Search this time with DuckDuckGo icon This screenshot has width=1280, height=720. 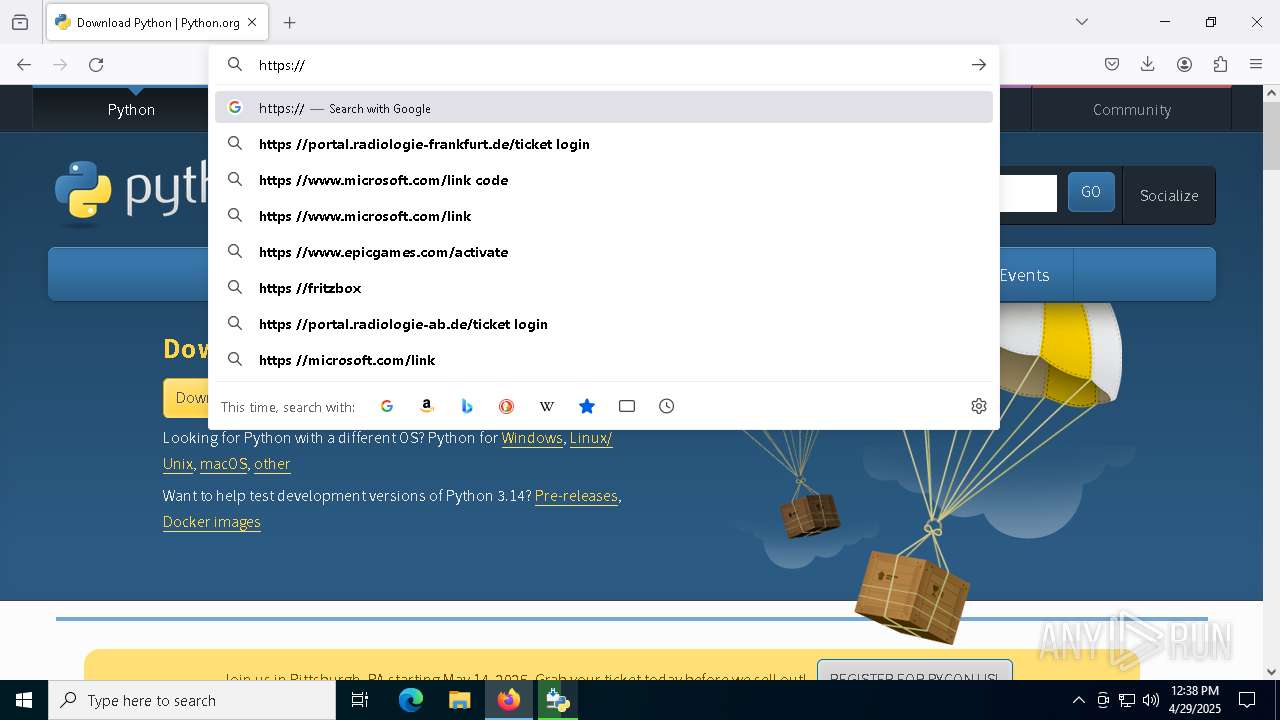[x=507, y=406]
